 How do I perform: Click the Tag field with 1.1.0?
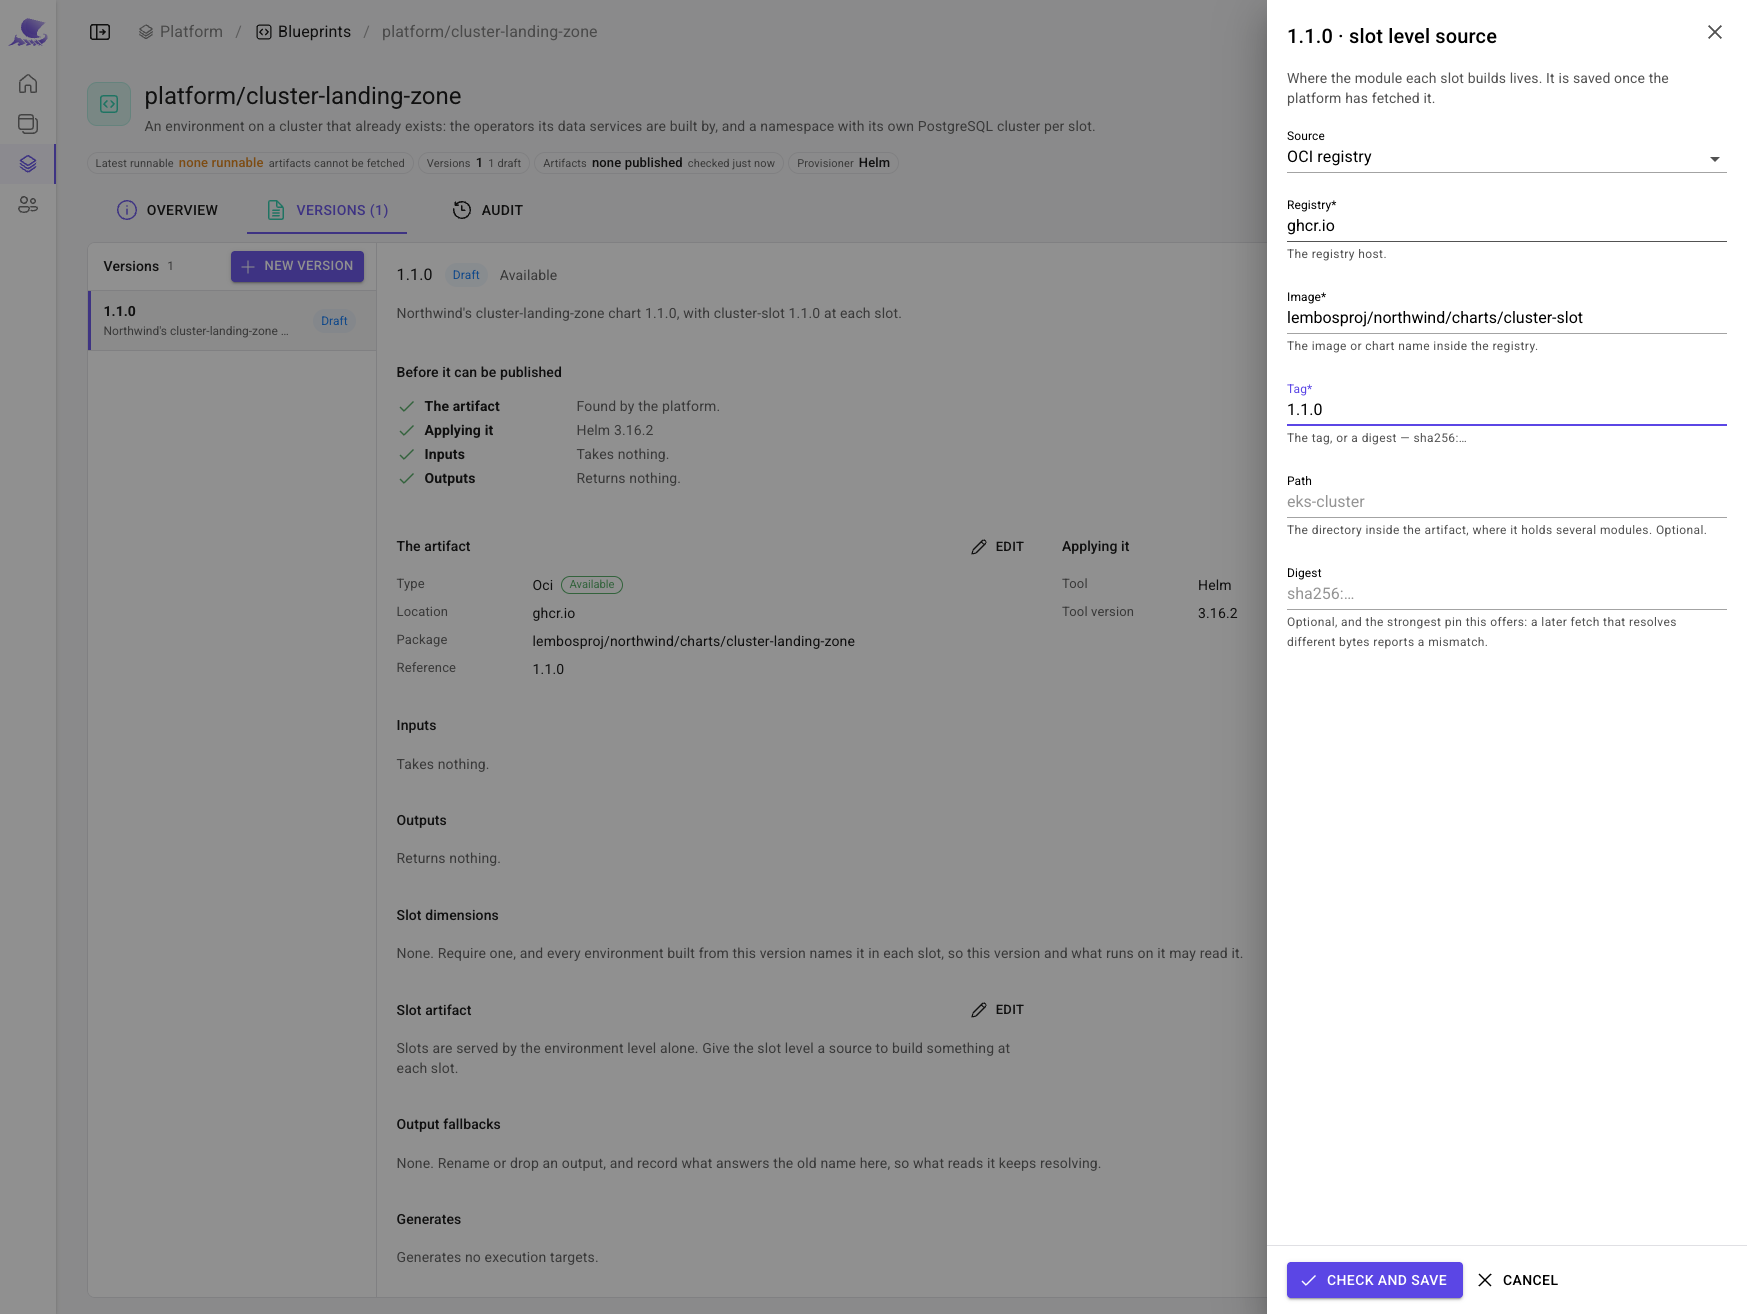(x=1506, y=410)
